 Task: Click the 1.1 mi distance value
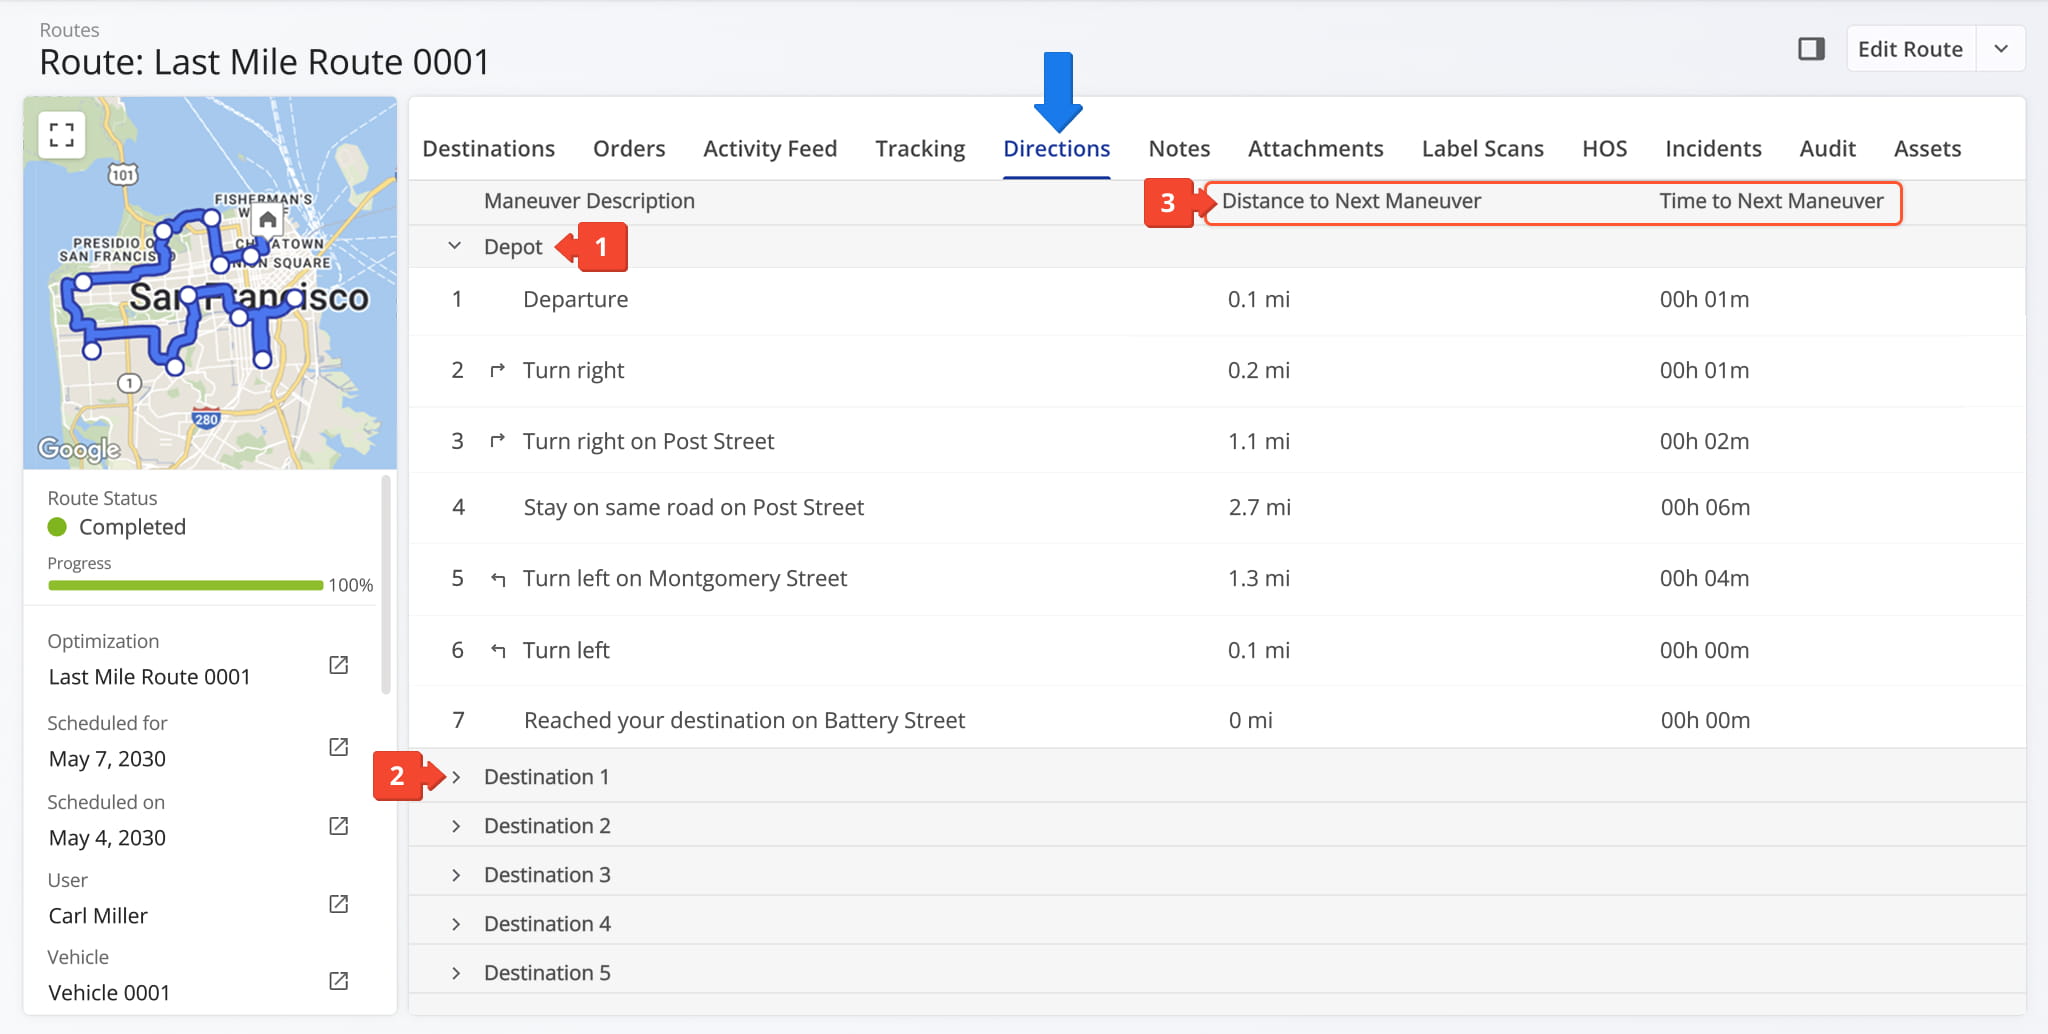pyautogui.click(x=1259, y=441)
